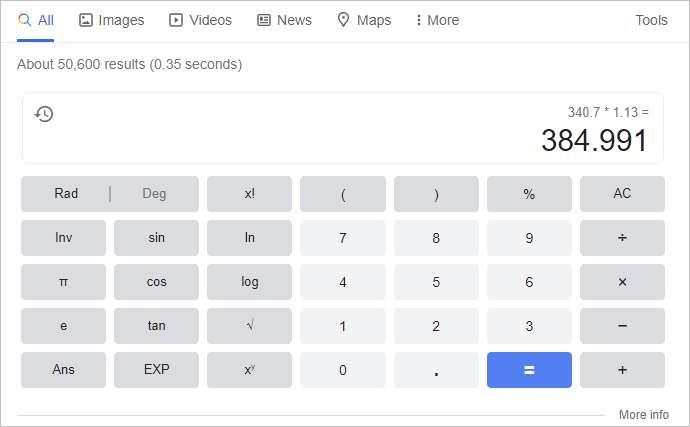Clear the calculator with AC

click(x=622, y=194)
